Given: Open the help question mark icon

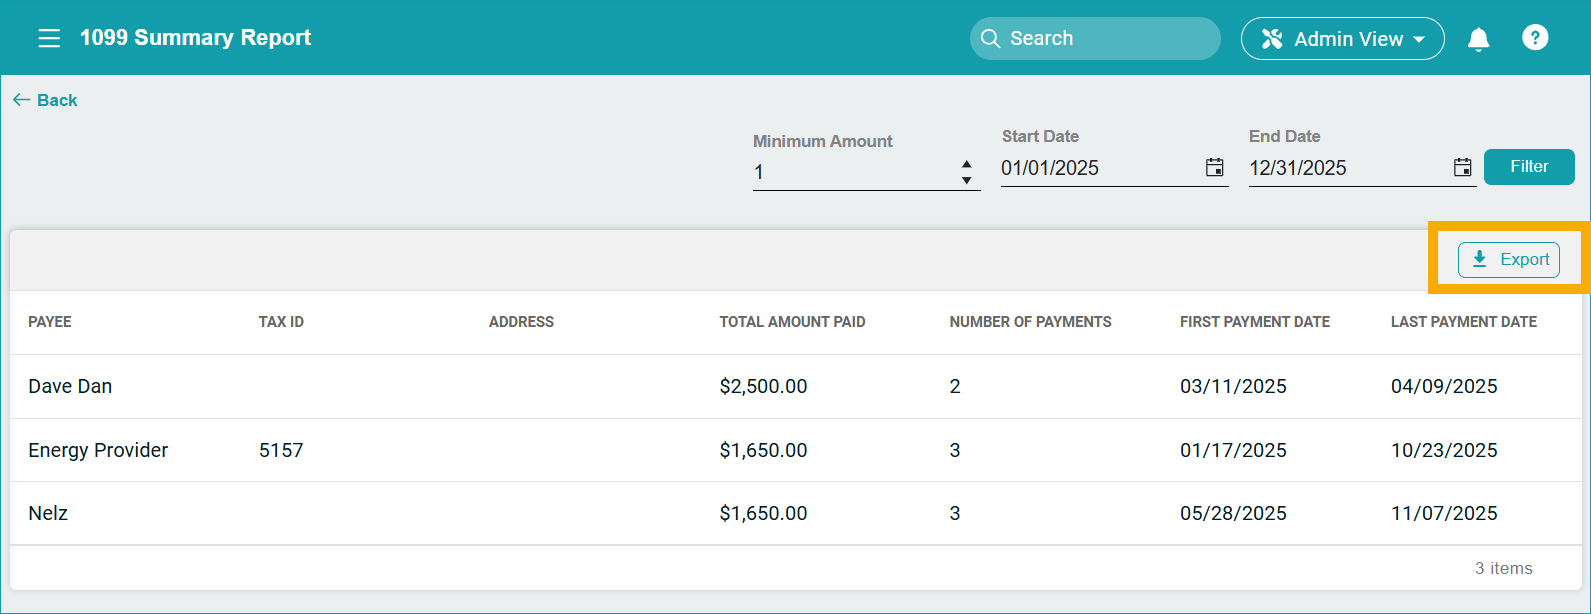Looking at the screenshot, I should (1534, 38).
